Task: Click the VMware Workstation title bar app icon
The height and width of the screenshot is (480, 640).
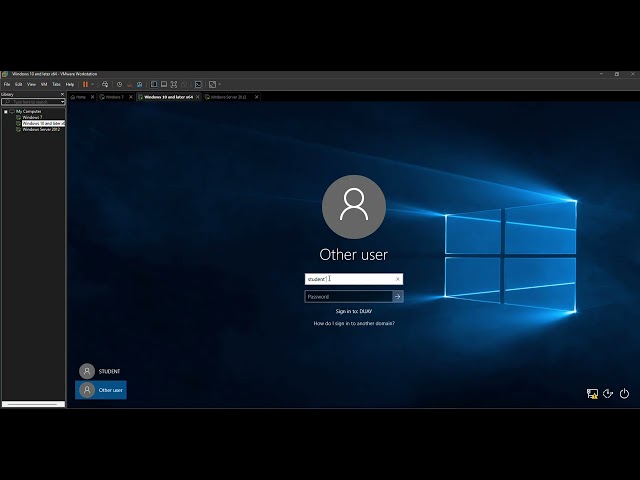Action: coord(5,74)
